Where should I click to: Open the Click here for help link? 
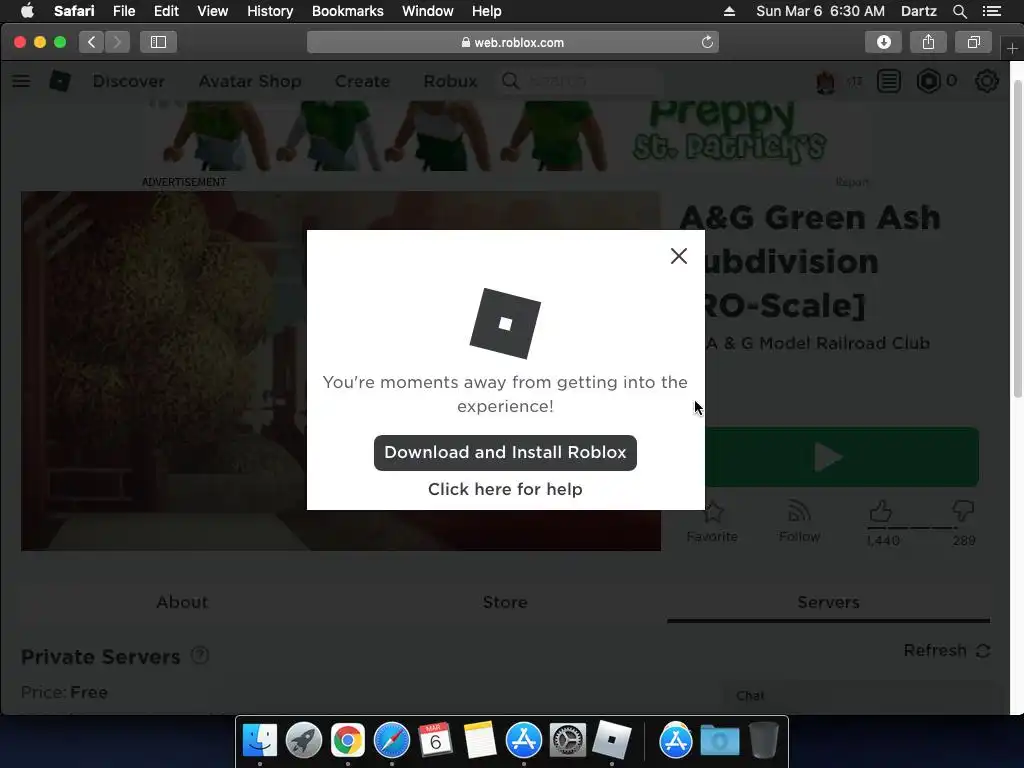click(505, 489)
